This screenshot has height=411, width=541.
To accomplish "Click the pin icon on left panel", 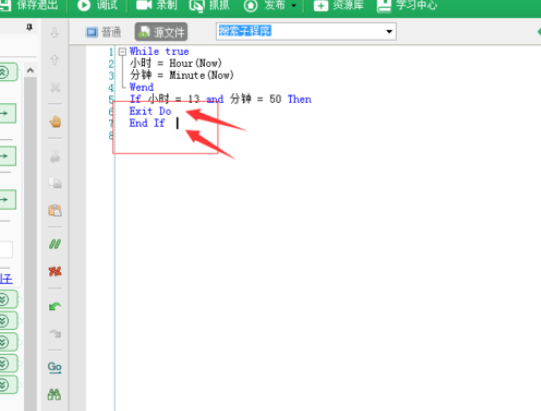I will [x=30, y=27].
